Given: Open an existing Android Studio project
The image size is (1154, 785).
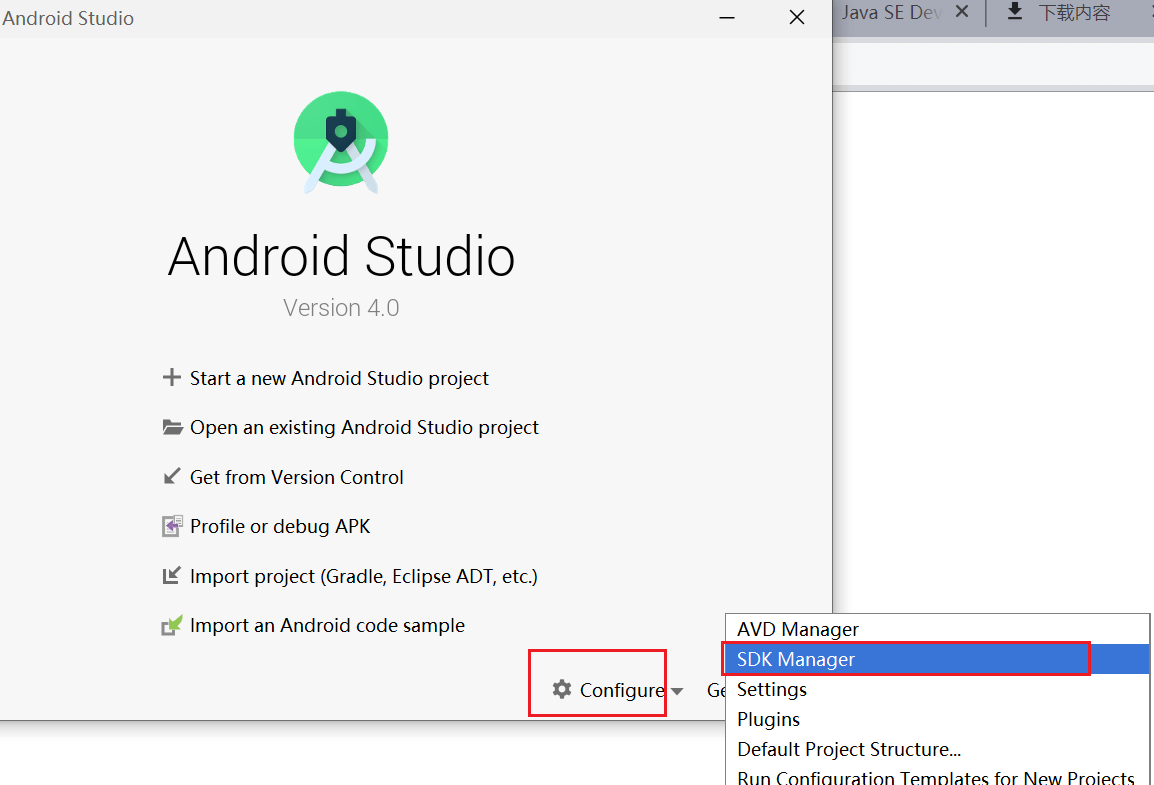Looking at the screenshot, I should pyautogui.click(x=364, y=427).
